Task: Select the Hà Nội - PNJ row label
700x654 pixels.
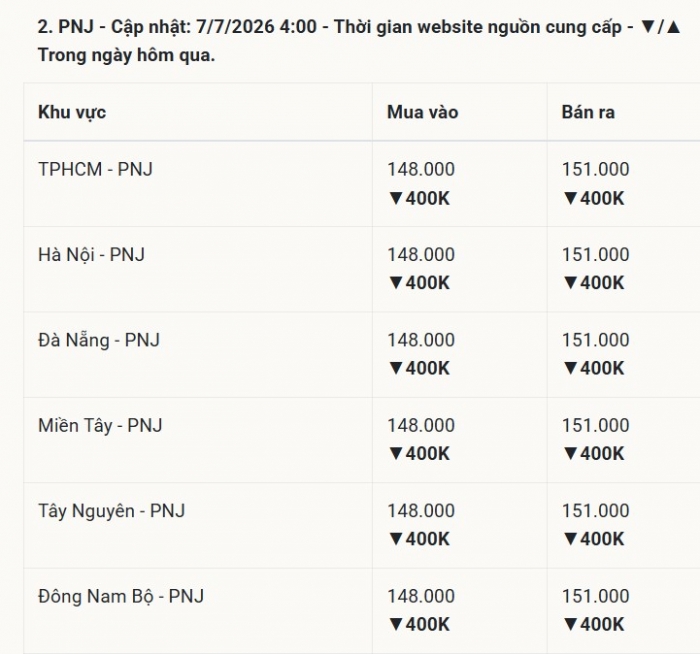Action: pyautogui.click(x=92, y=254)
